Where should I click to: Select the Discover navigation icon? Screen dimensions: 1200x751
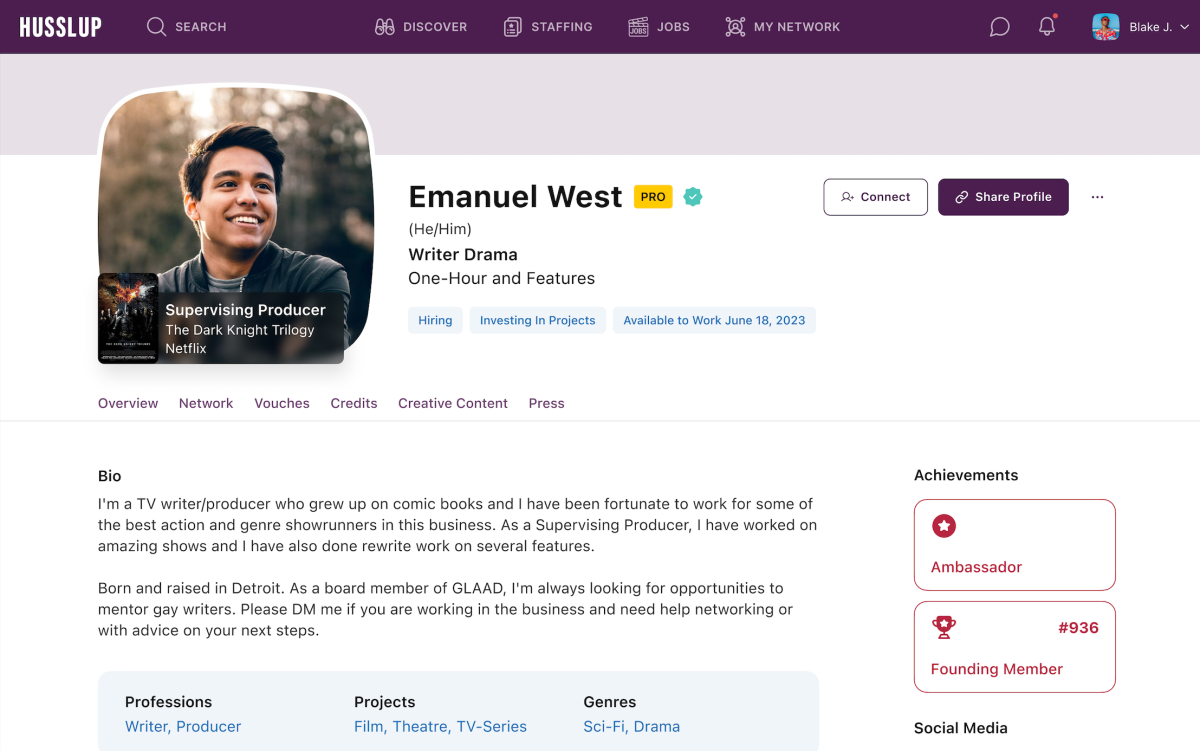tap(385, 27)
